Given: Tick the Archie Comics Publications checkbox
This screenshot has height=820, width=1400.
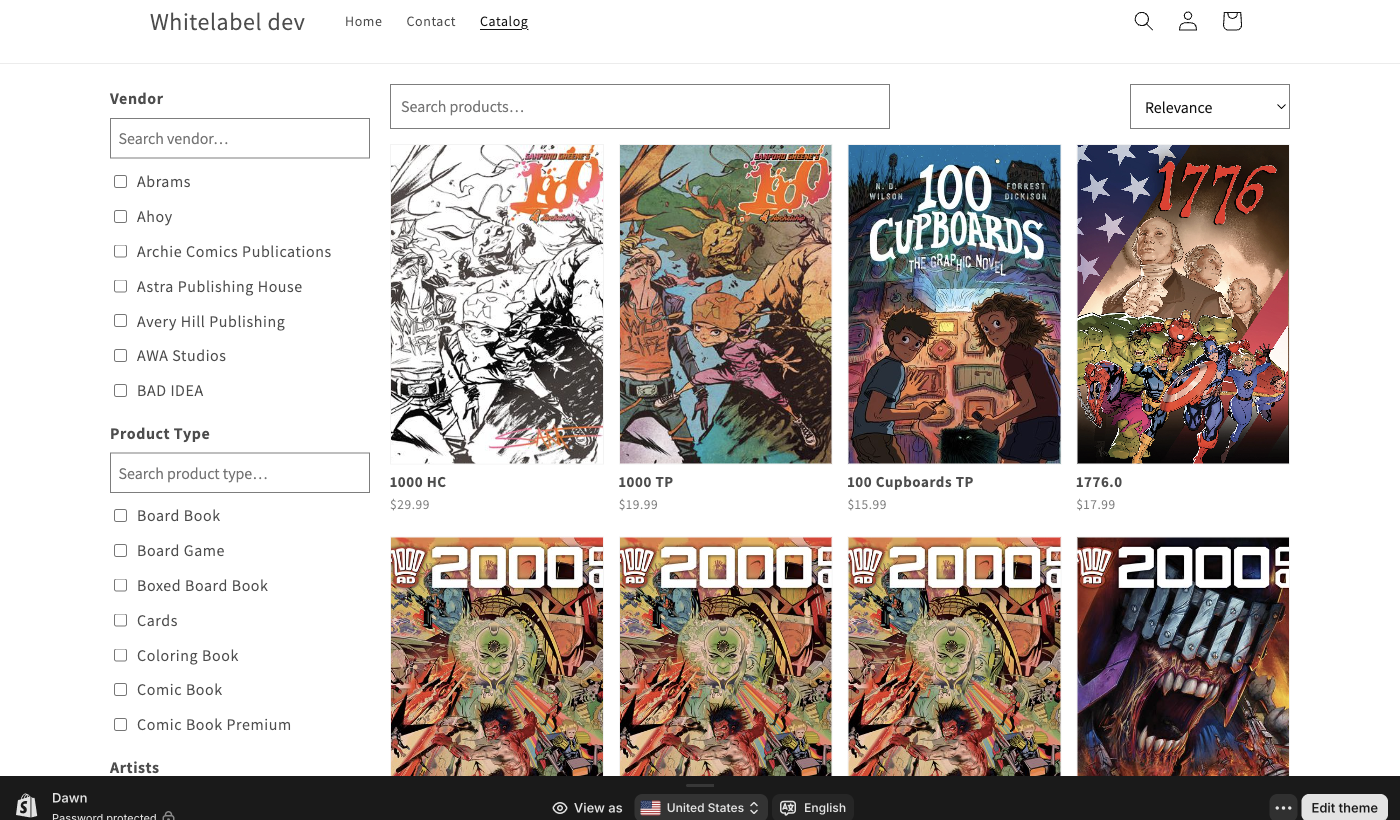Looking at the screenshot, I should pyautogui.click(x=120, y=252).
